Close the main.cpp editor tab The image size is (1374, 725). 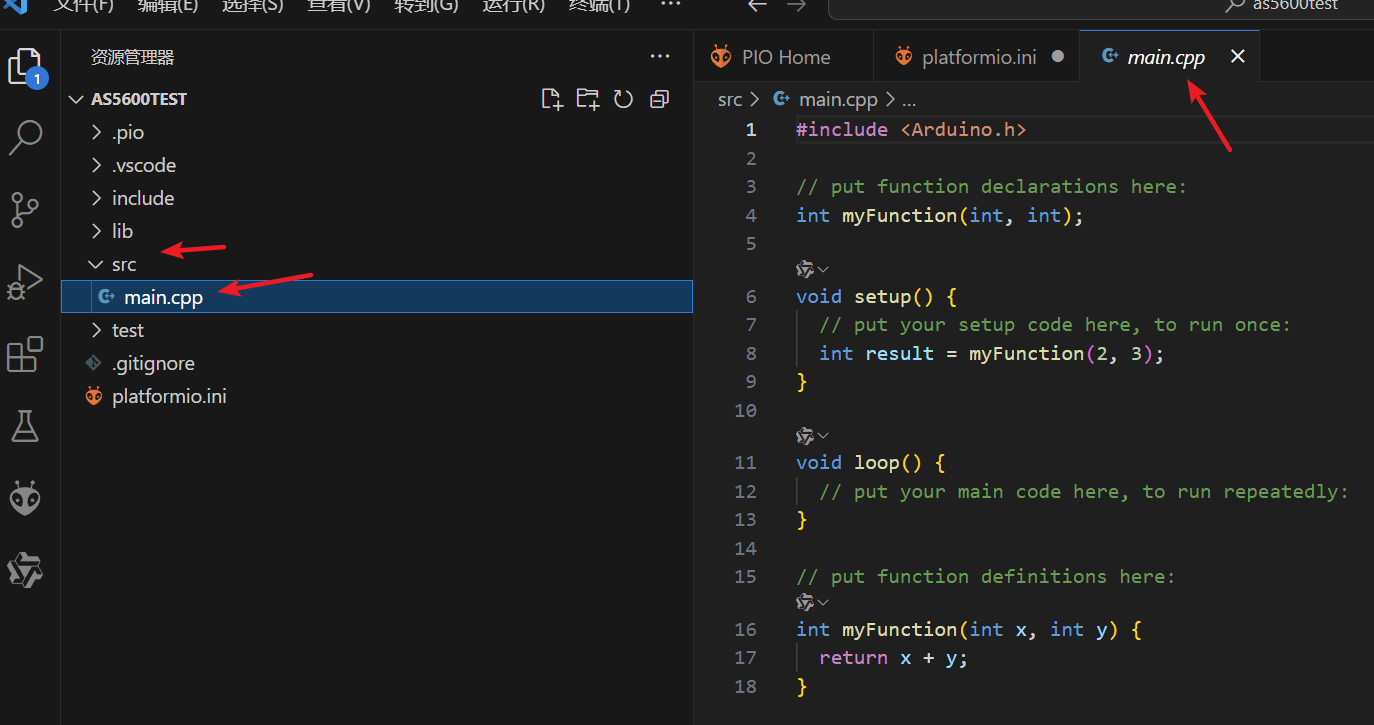point(1237,57)
